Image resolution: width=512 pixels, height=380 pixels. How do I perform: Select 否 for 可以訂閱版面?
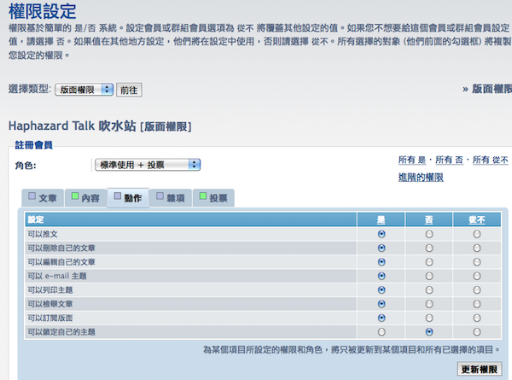[429, 318]
